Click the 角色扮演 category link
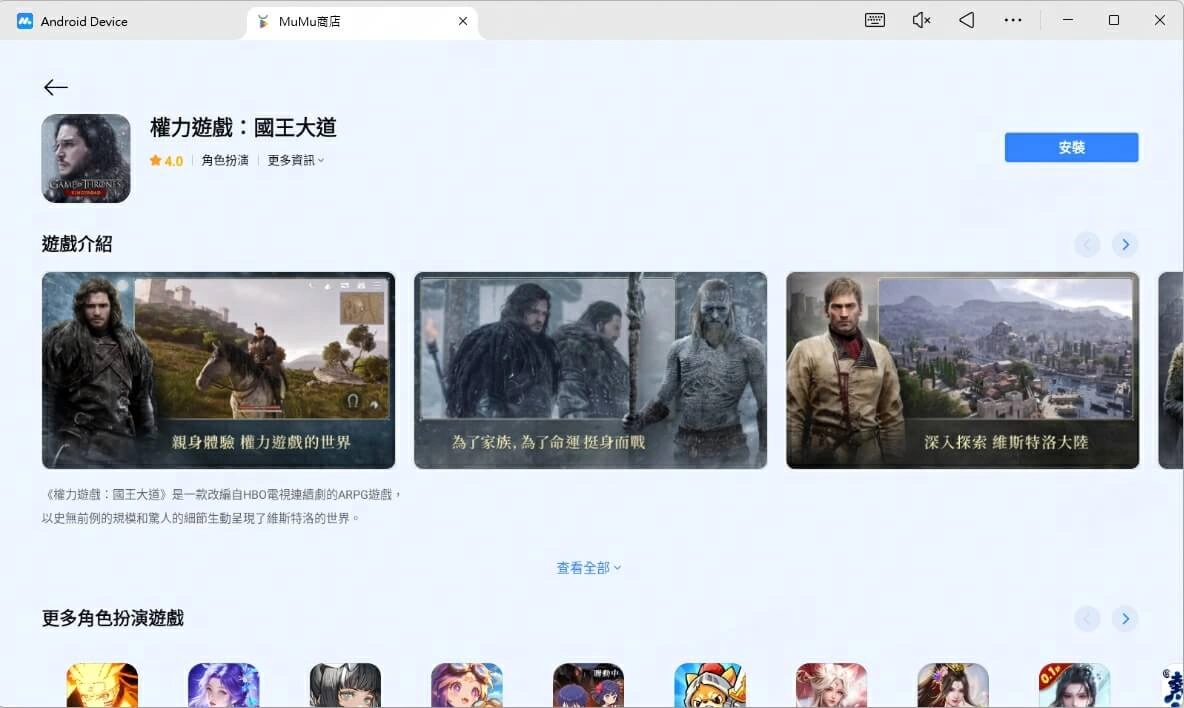This screenshot has width=1184, height=708. pyautogui.click(x=225, y=160)
